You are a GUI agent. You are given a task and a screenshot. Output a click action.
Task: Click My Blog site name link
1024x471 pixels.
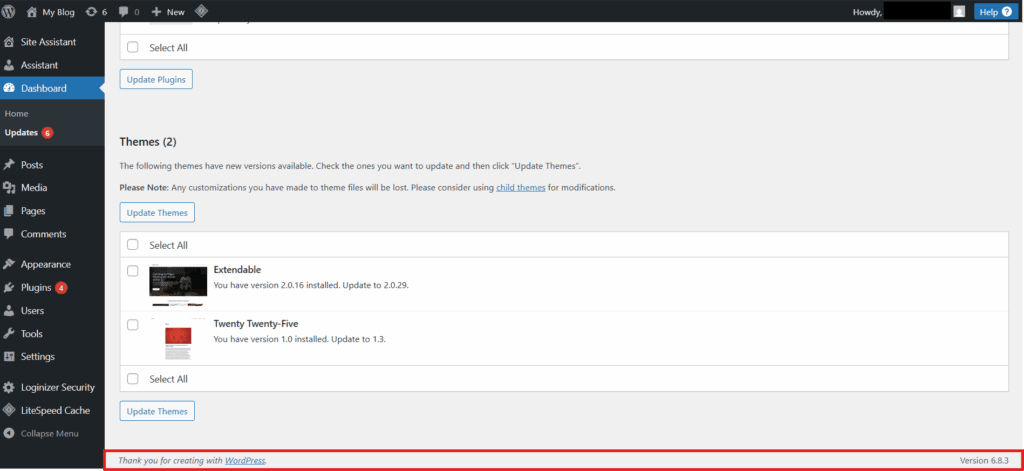58,12
